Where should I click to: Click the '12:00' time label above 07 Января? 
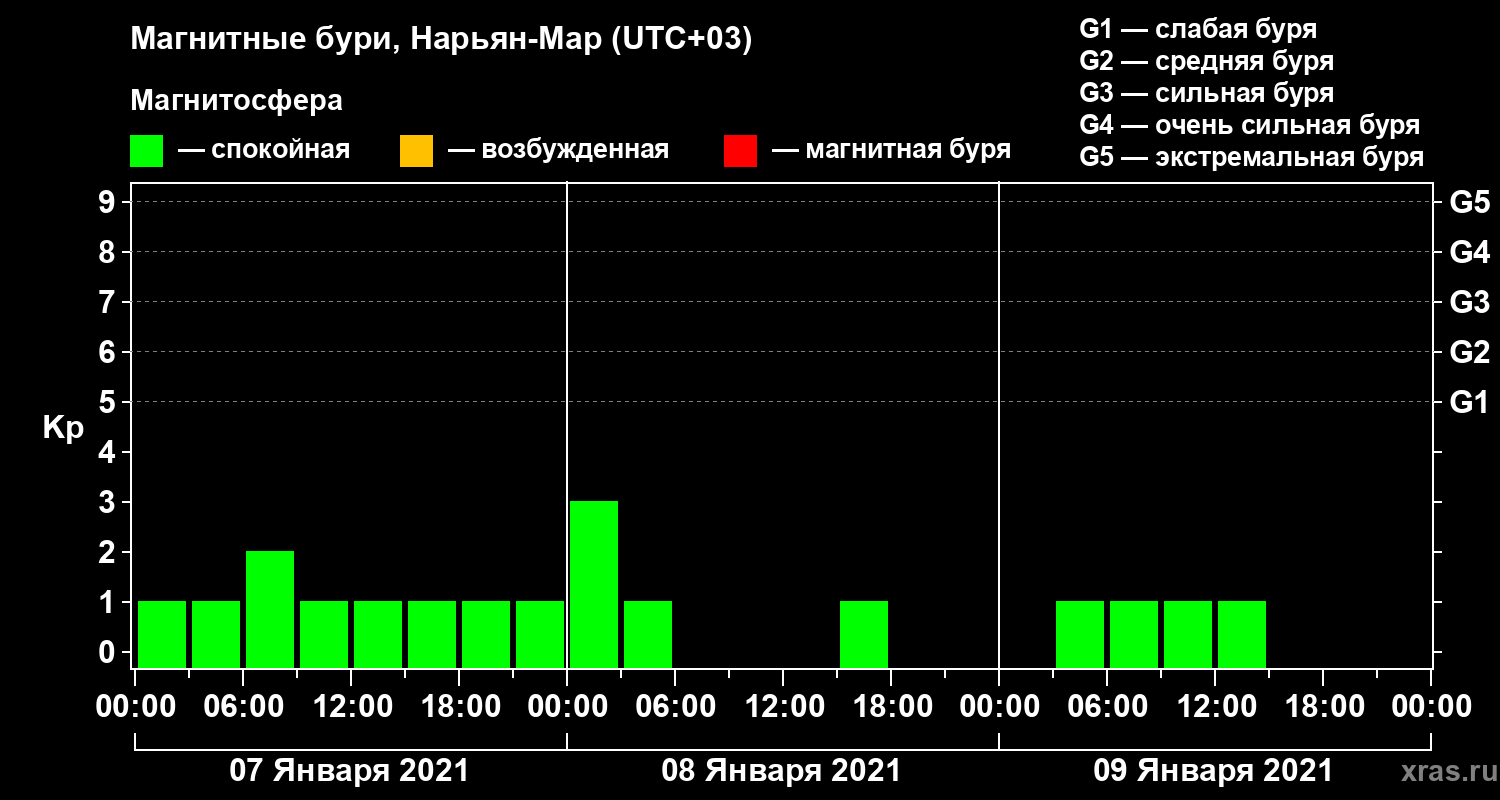click(x=351, y=707)
